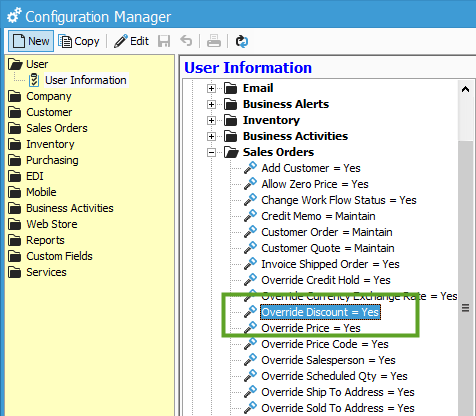Click key icon beside Credit Memo
This screenshot has height=416, width=476.
(x=250, y=215)
